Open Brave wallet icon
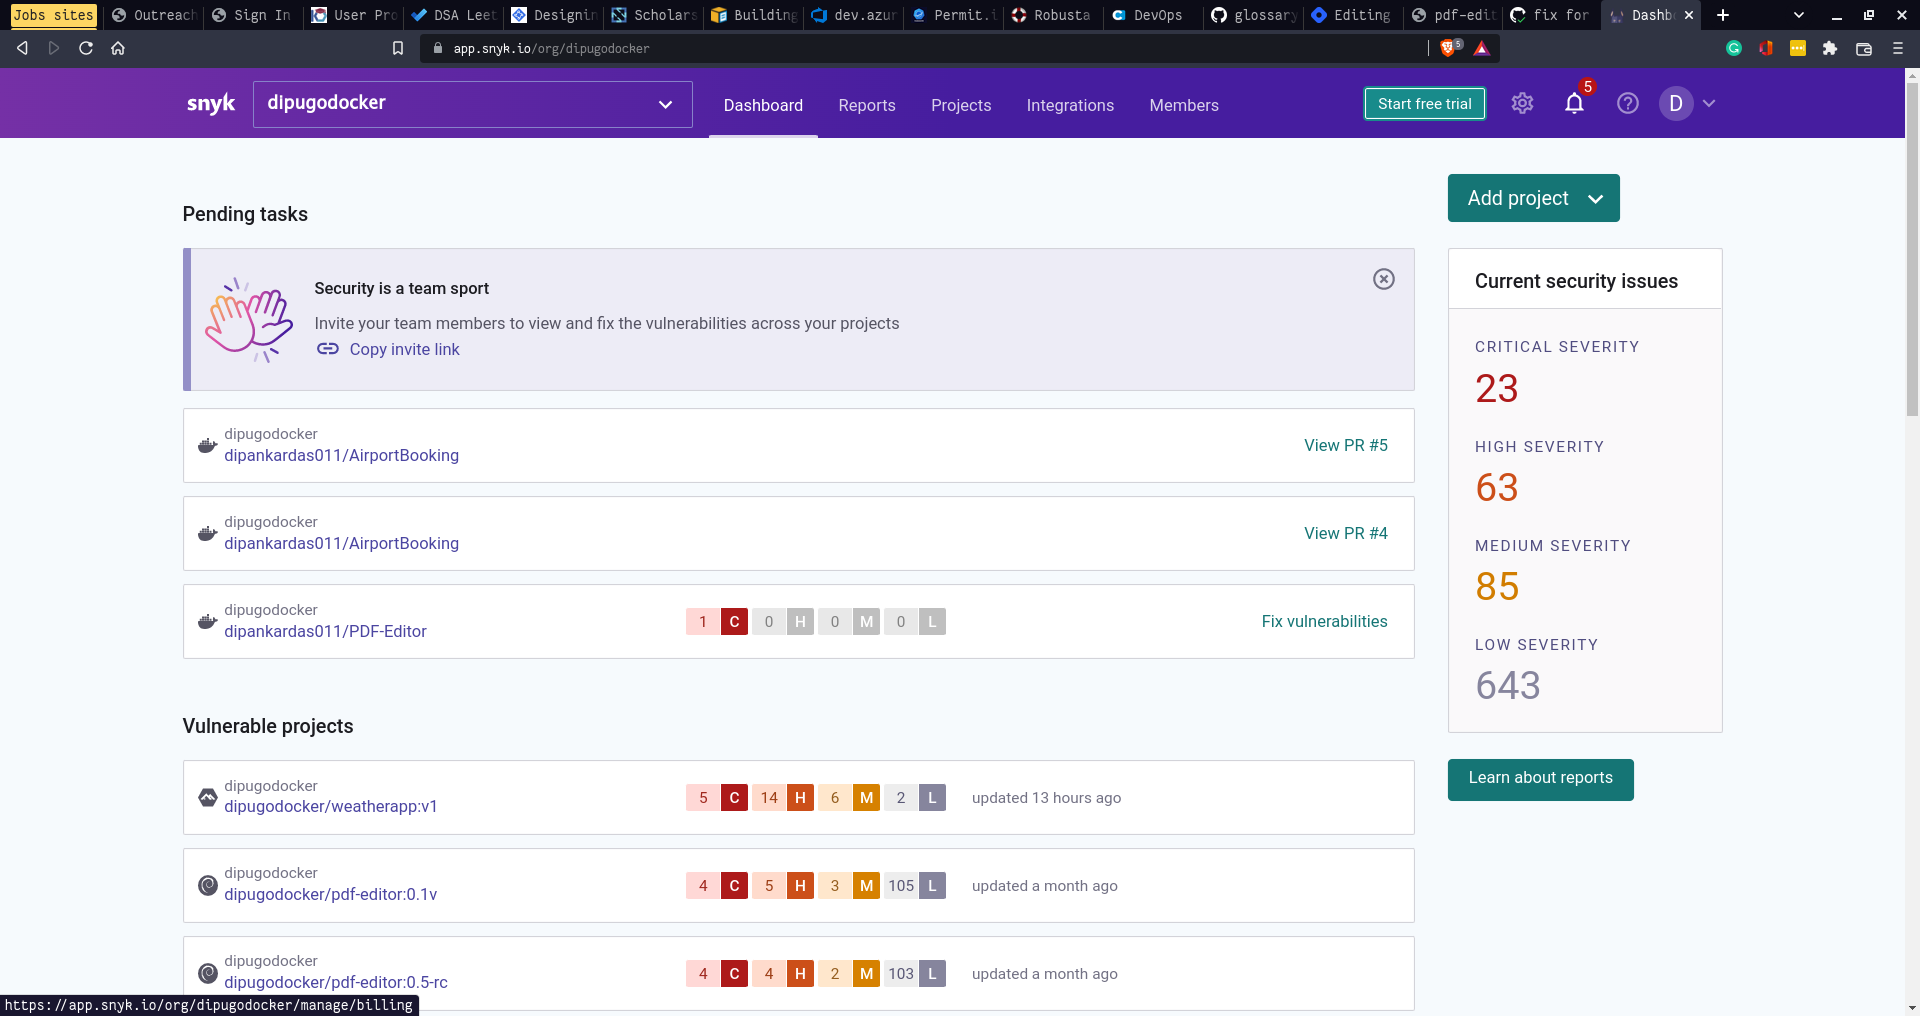The width and height of the screenshot is (1920, 1016). click(x=1864, y=48)
